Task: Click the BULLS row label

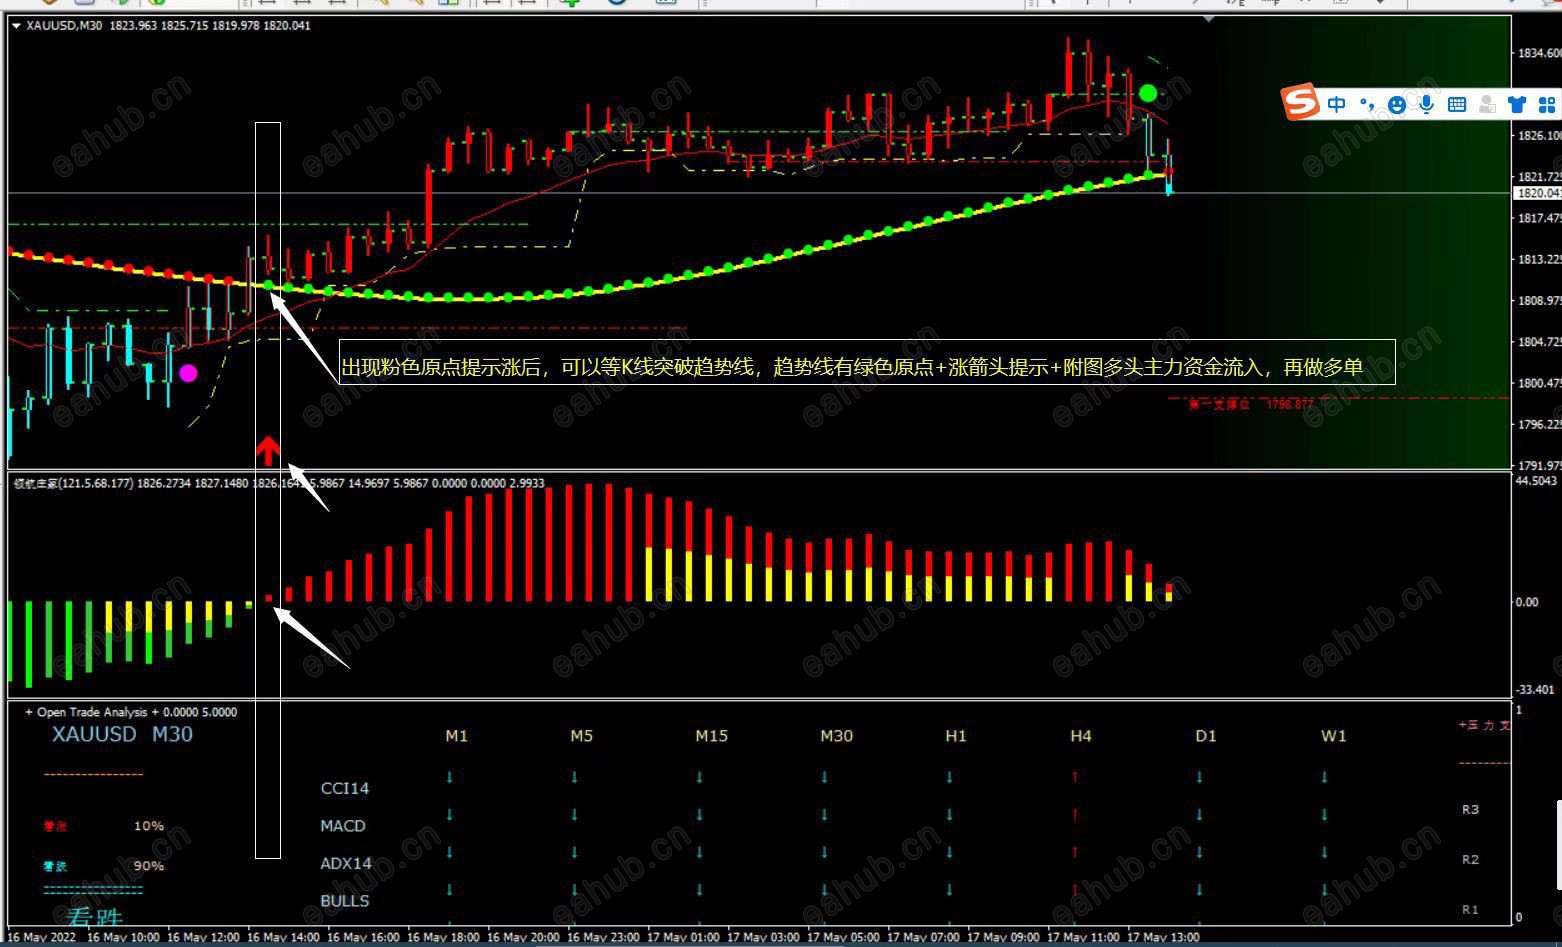Action: (x=345, y=901)
